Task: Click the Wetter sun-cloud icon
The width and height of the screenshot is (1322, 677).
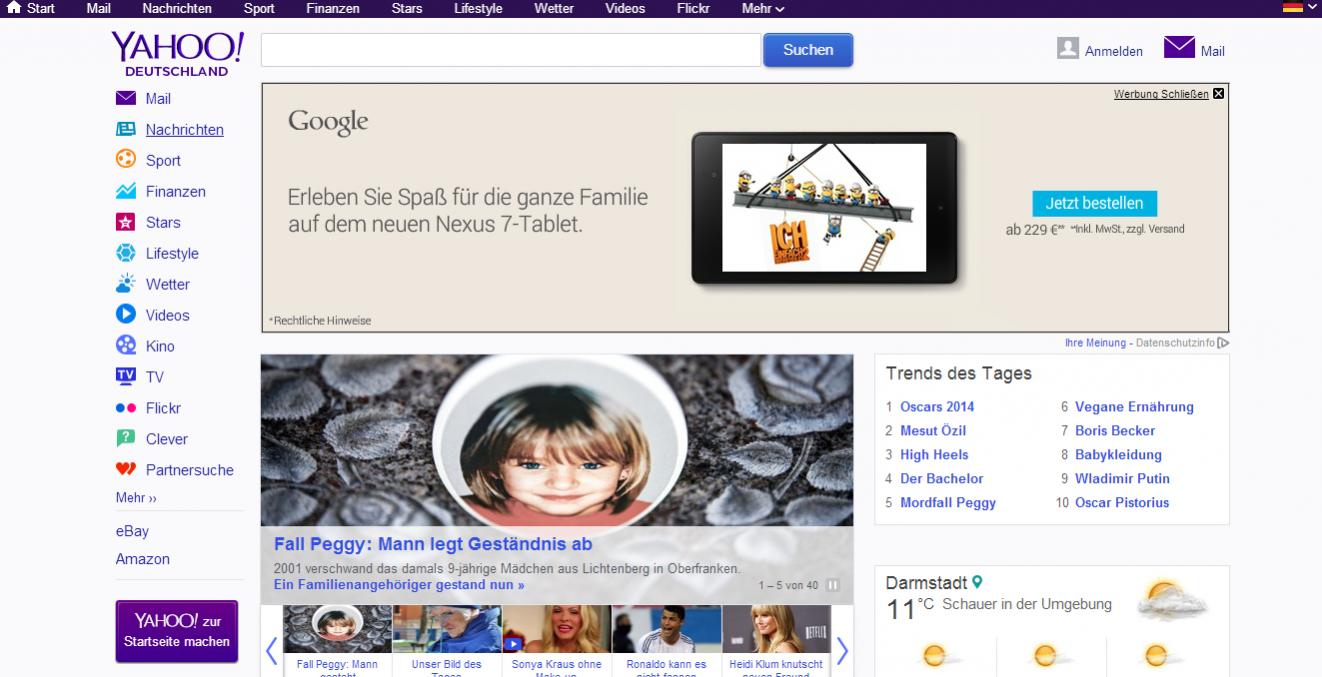Action: point(126,283)
